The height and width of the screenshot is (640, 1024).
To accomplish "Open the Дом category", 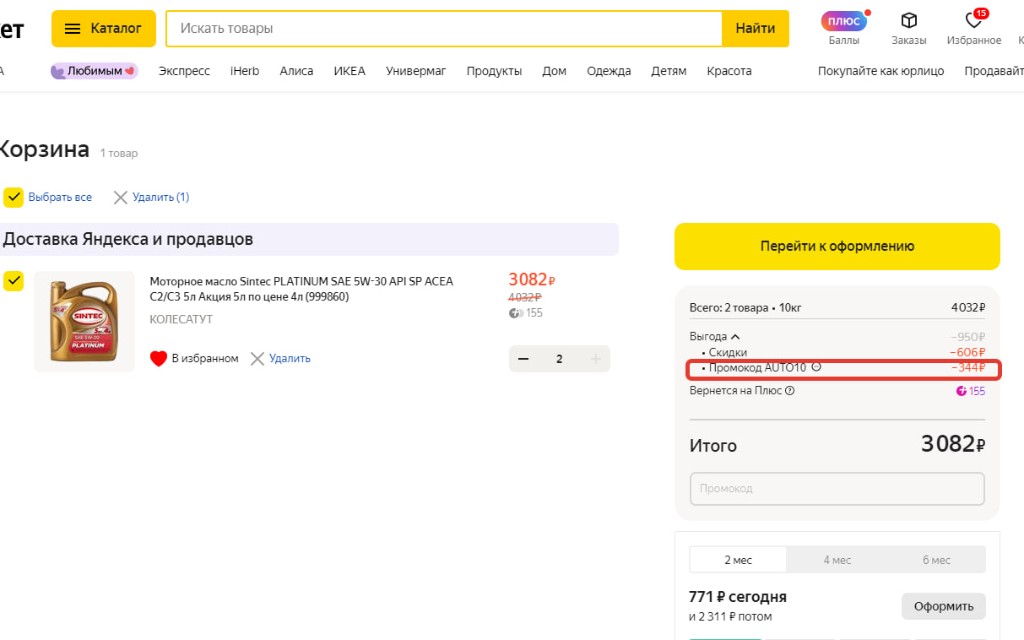I will tap(554, 71).
